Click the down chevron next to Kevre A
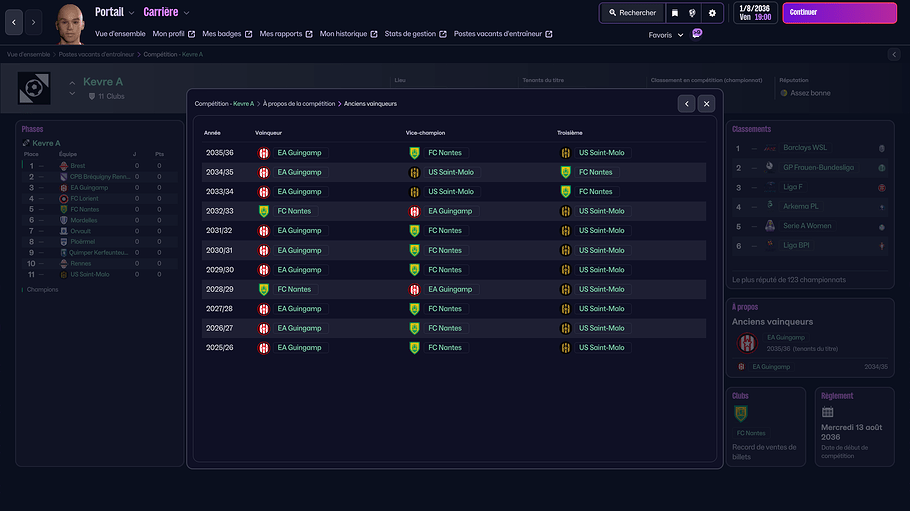The image size is (910, 511). coord(72,93)
